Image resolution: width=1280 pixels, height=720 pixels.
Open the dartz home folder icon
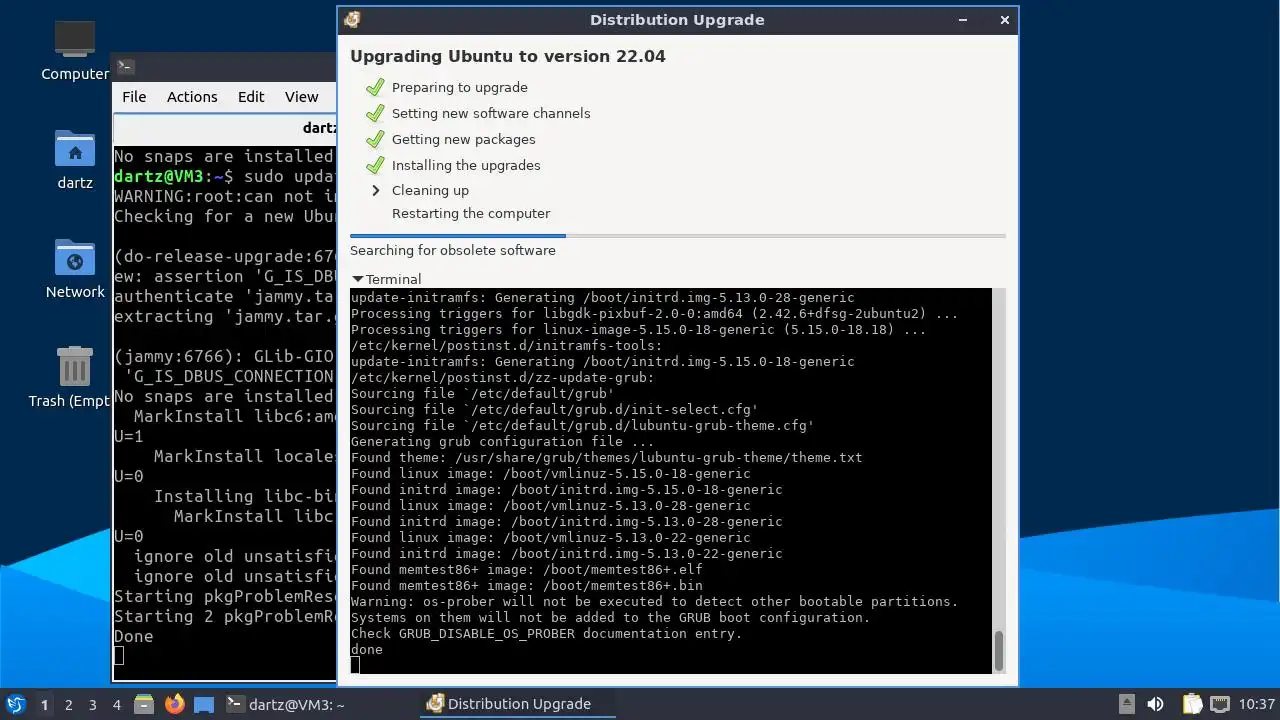(75, 160)
